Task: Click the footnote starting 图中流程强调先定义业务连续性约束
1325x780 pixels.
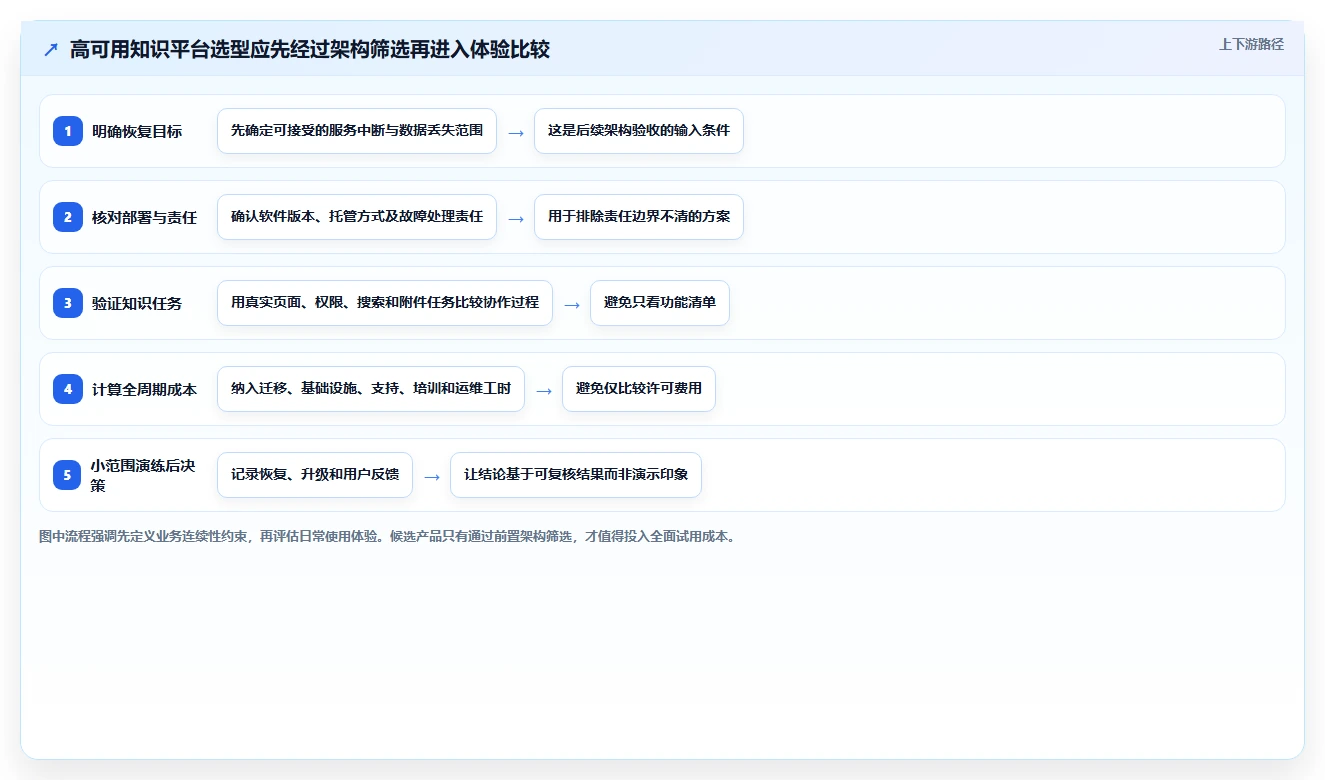Action: (x=388, y=537)
